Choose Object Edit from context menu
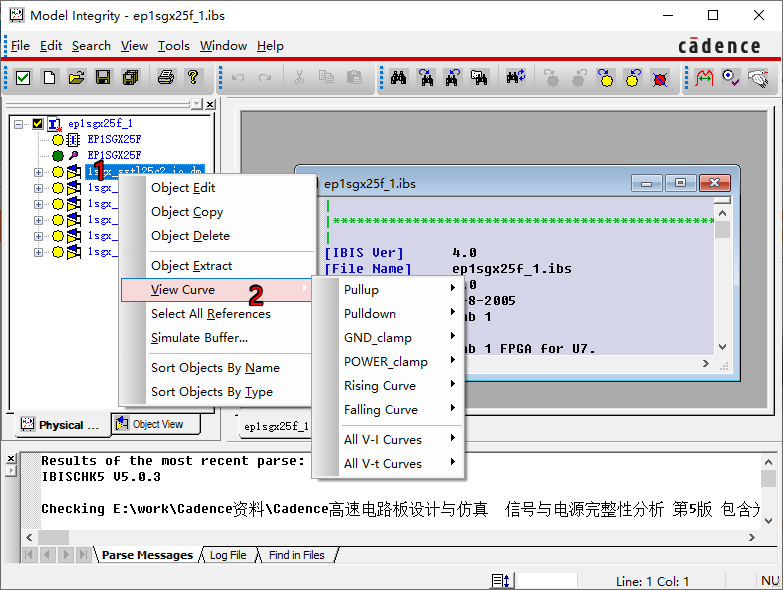Viewport: 783px width, 590px height. 218,188
